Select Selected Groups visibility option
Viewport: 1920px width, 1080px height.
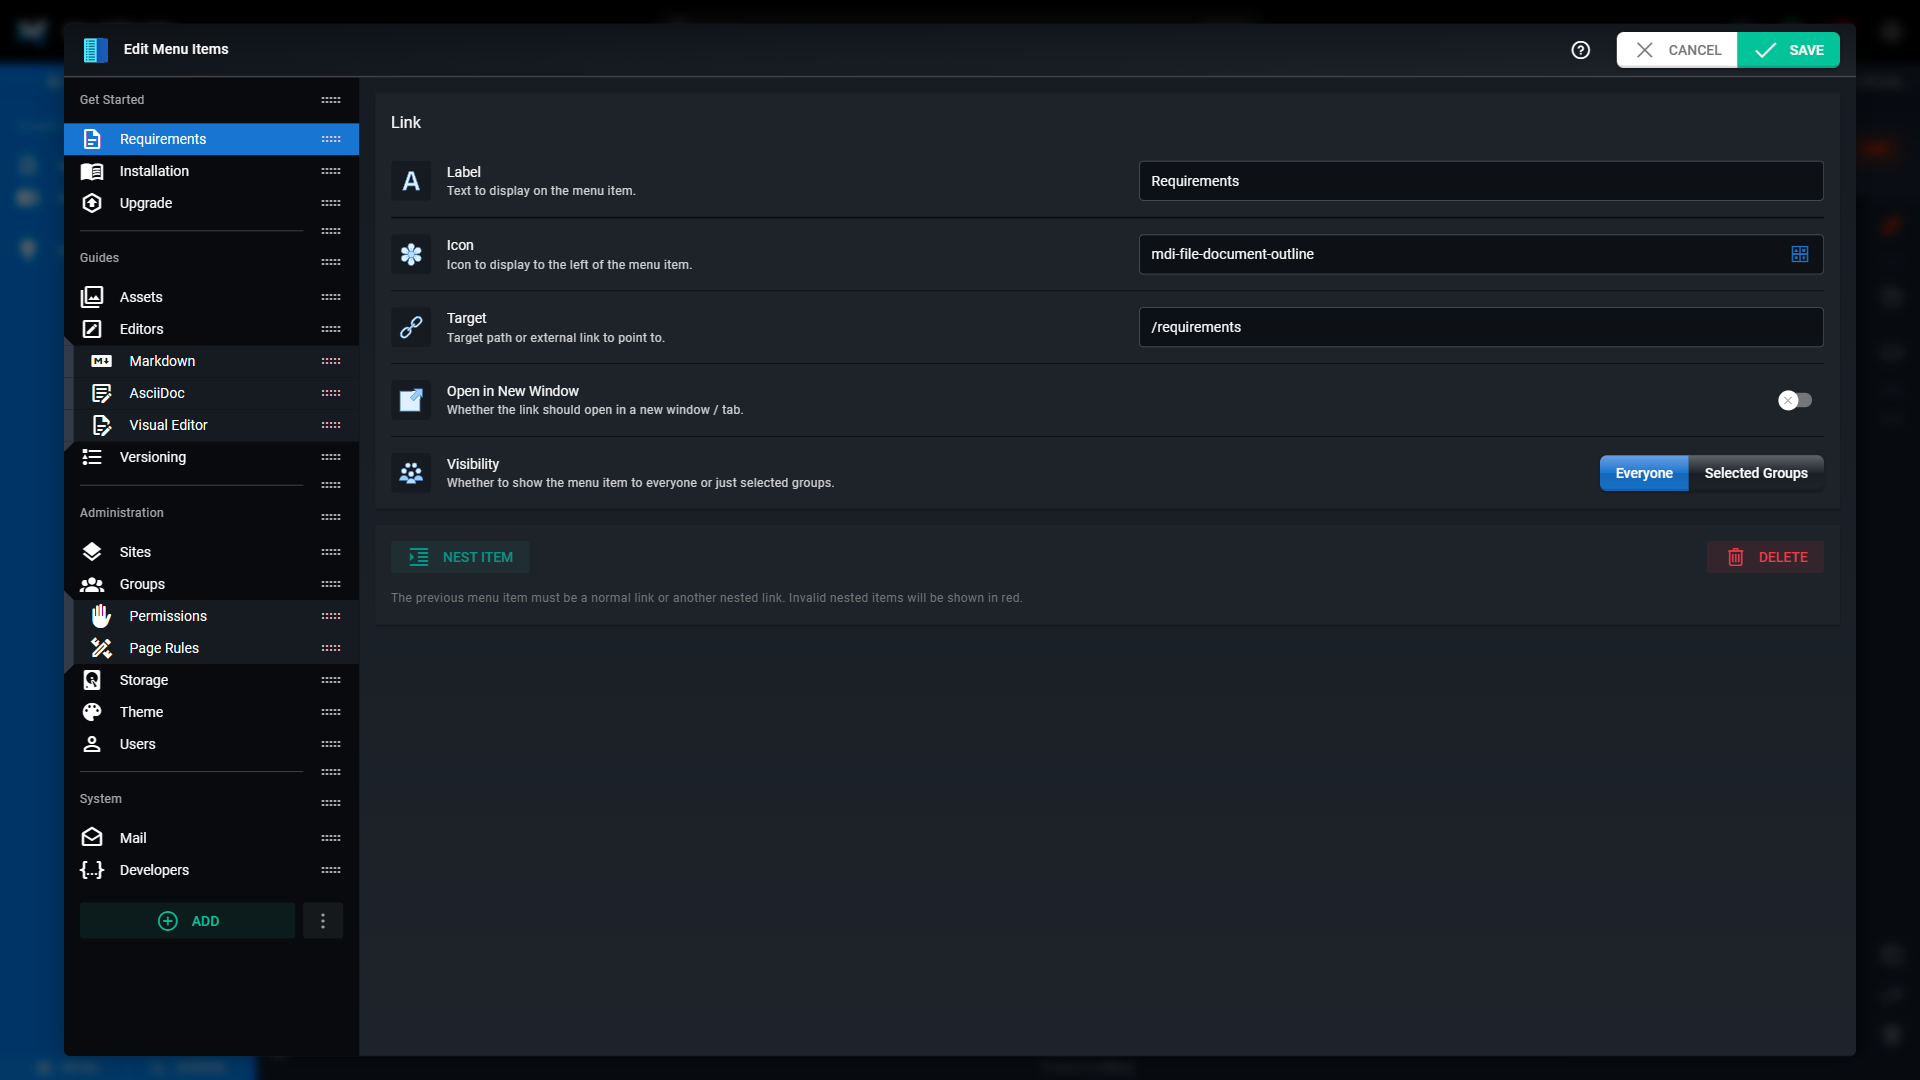click(1756, 473)
